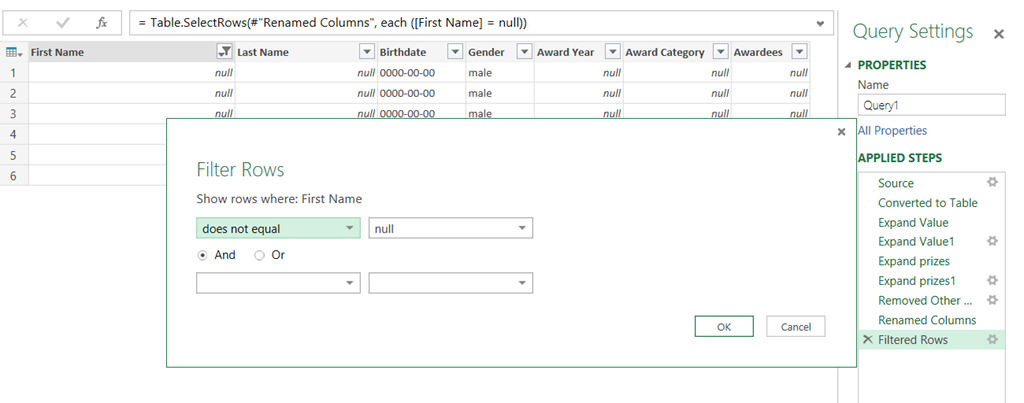The width and height of the screenshot is (1024, 403).
Task: Open gear settings for Source step
Action: click(x=992, y=182)
